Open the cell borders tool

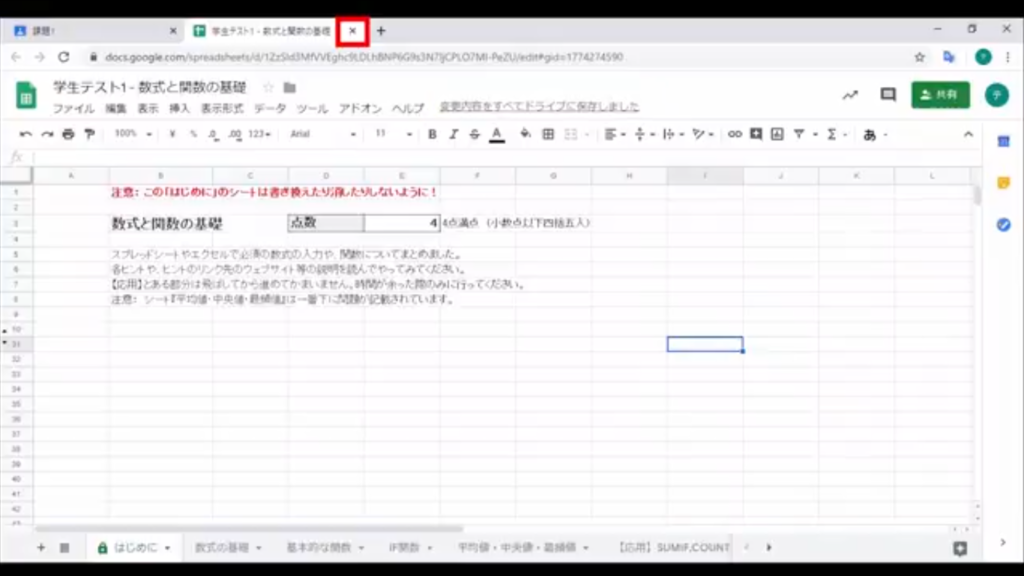[x=549, y=134]
